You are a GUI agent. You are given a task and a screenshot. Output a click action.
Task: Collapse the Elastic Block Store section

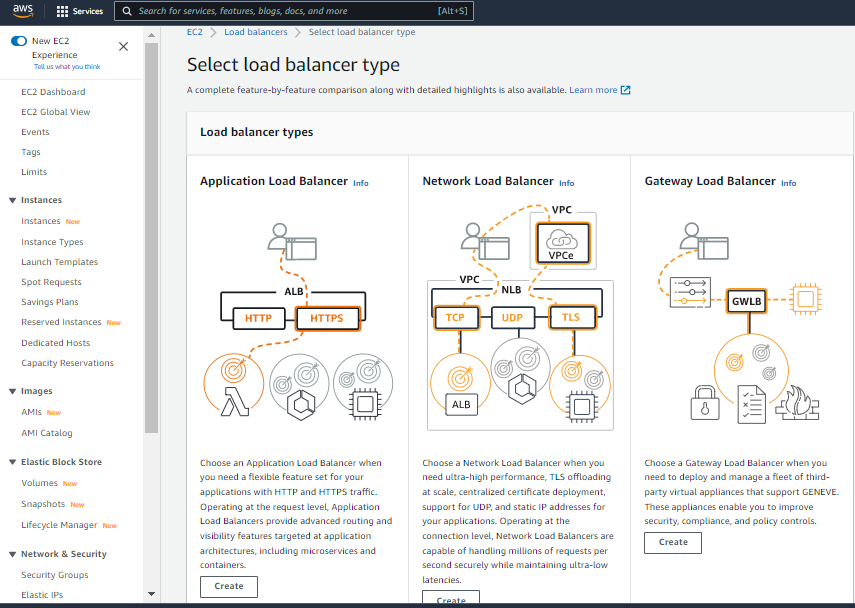coord(13,462)
